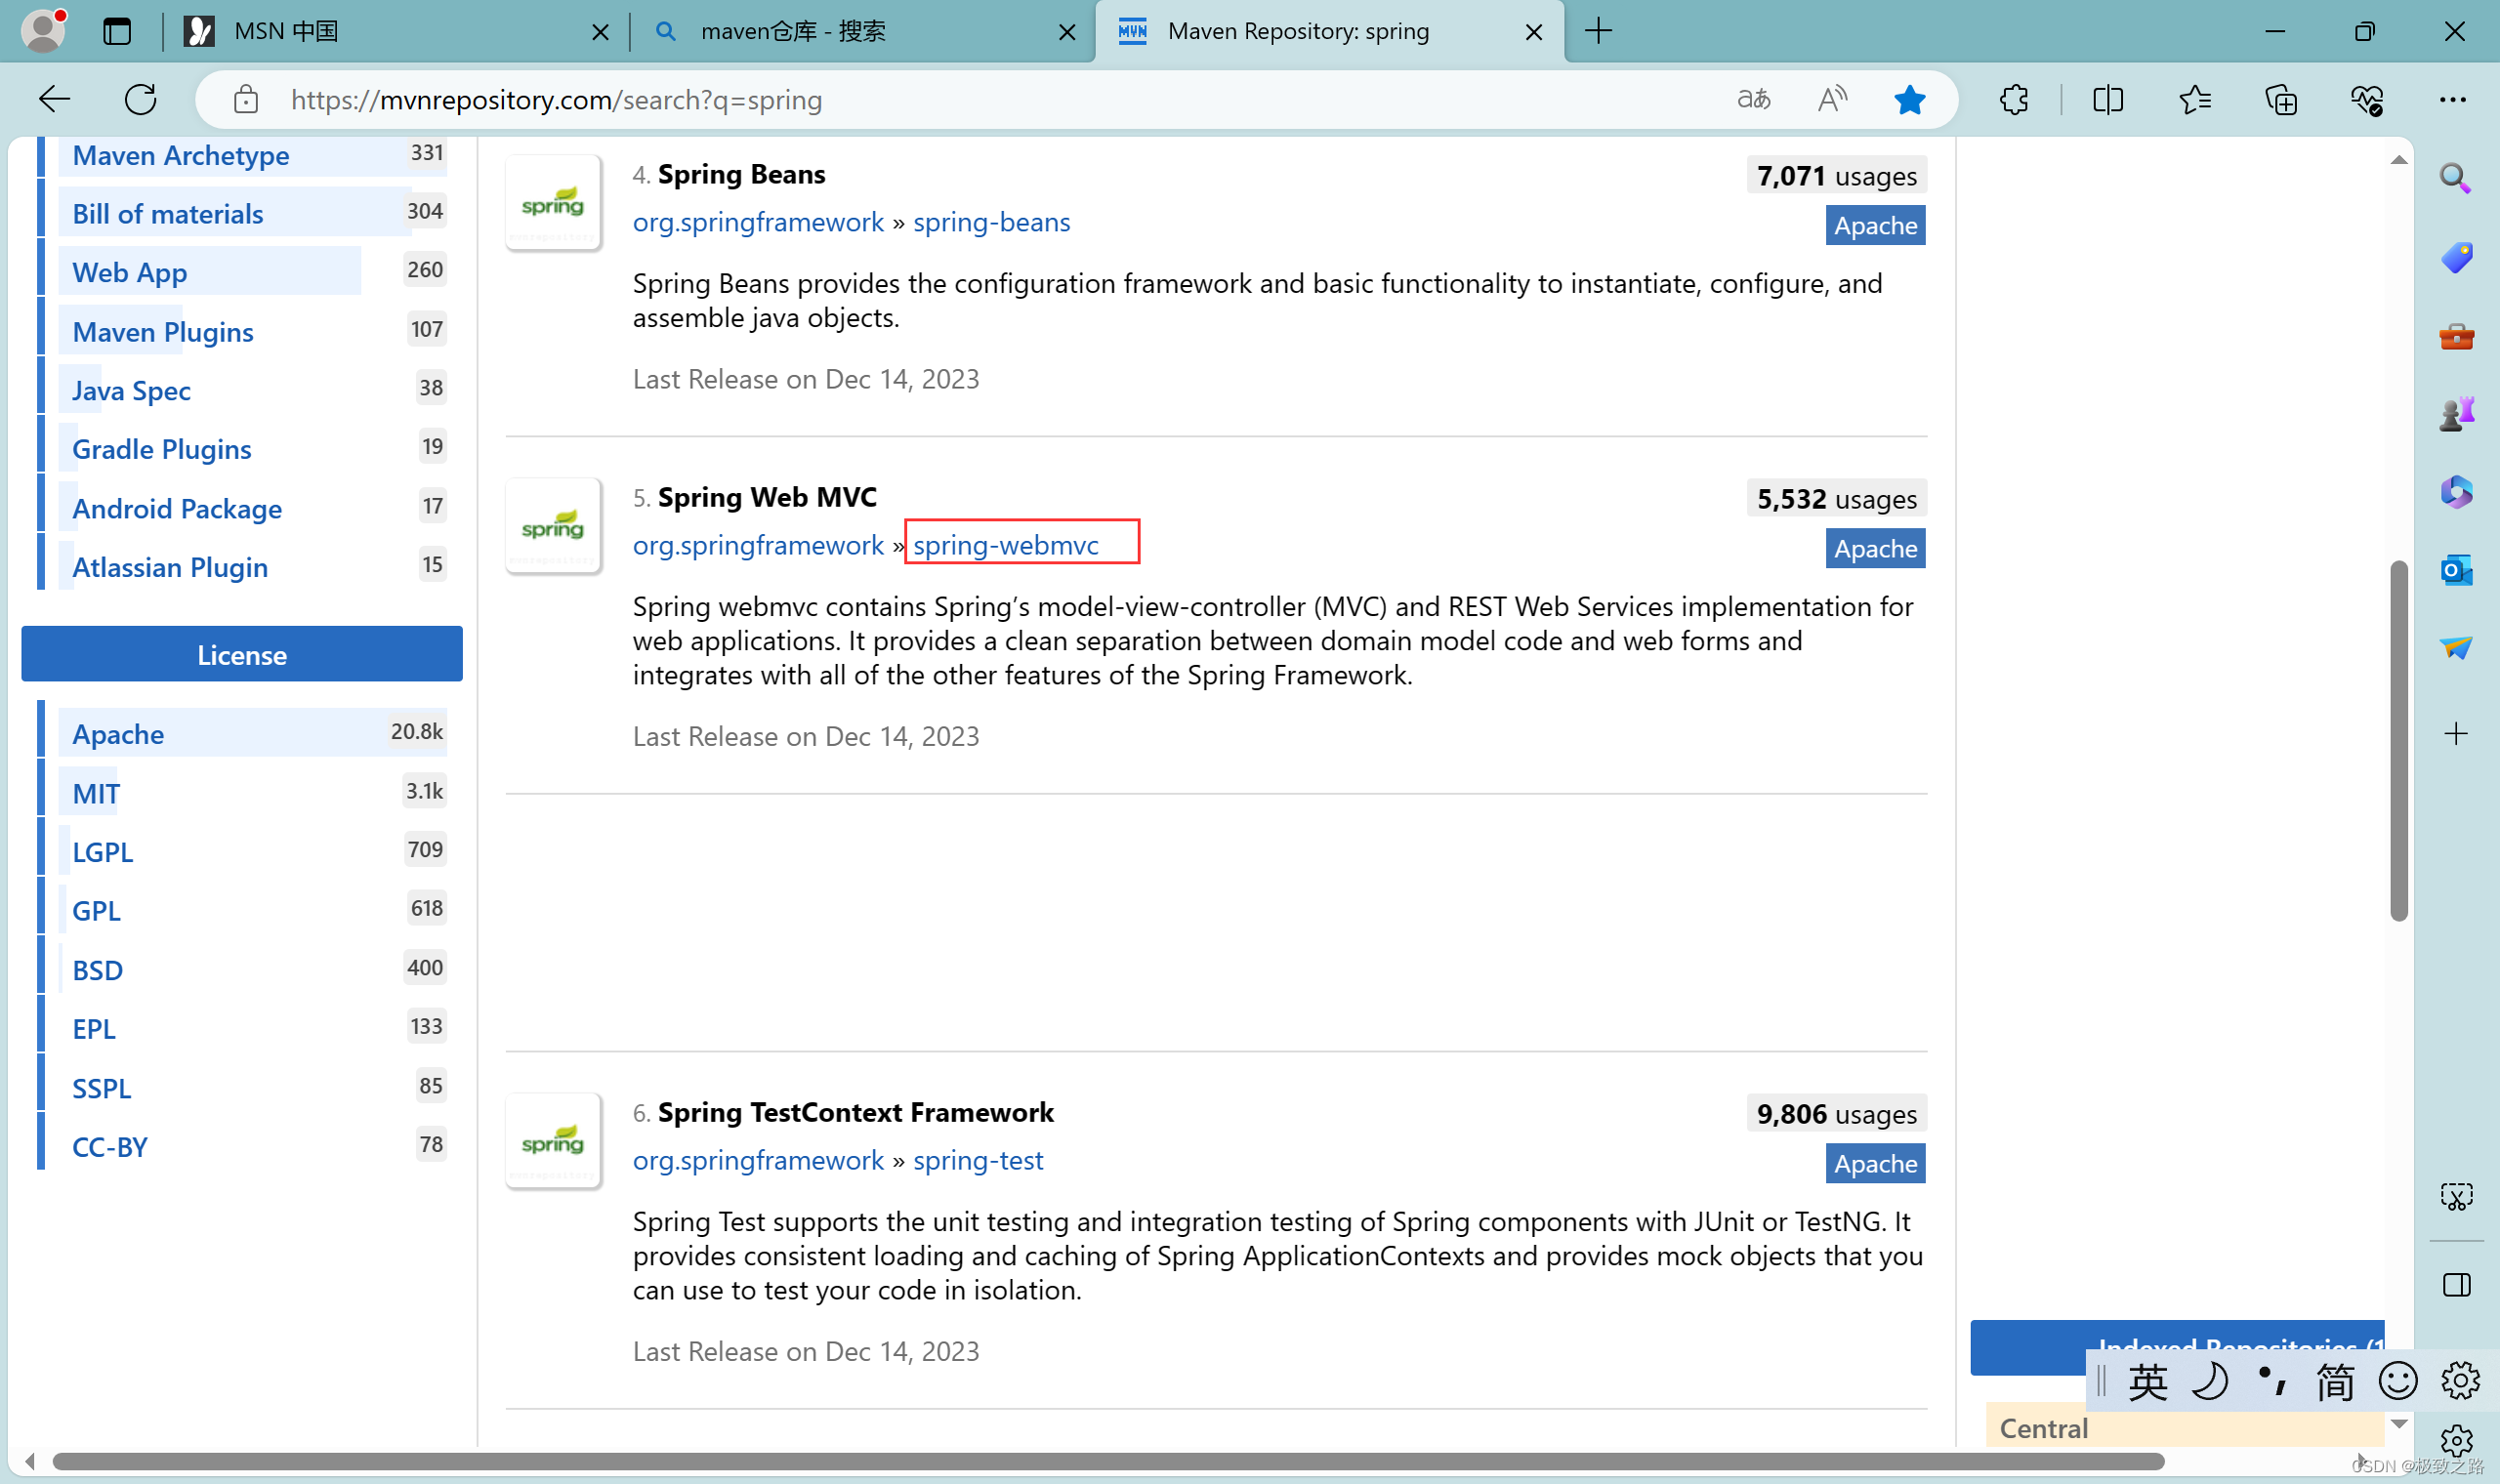Open sidebar games chess icon
Screen dimensions: 2500x1484
pos(2456,413)
